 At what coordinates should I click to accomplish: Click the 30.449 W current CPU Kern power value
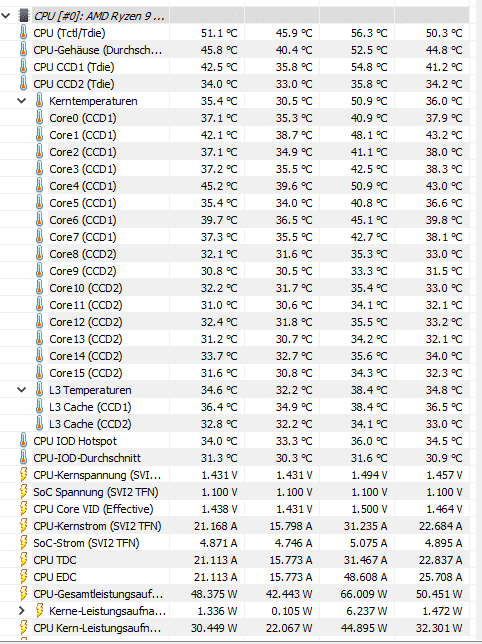pos(214,628)
